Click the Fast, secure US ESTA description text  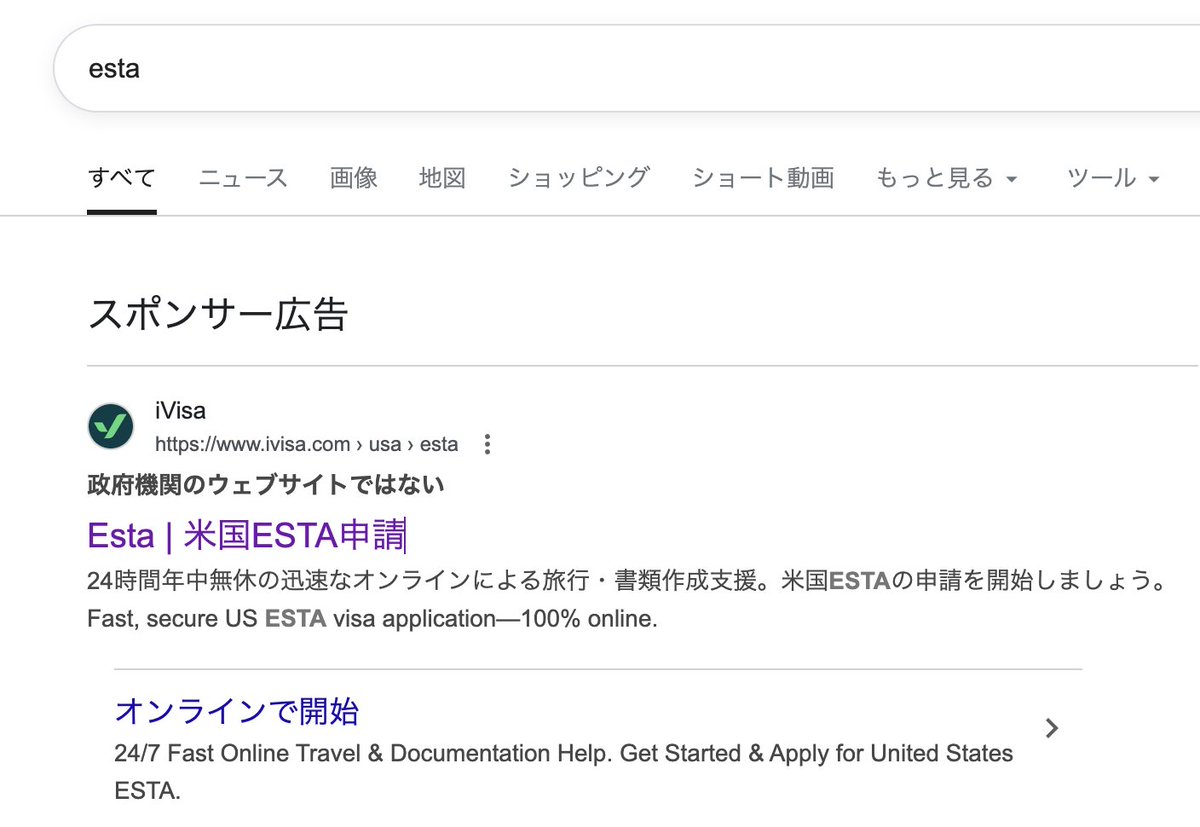point(372,619)
